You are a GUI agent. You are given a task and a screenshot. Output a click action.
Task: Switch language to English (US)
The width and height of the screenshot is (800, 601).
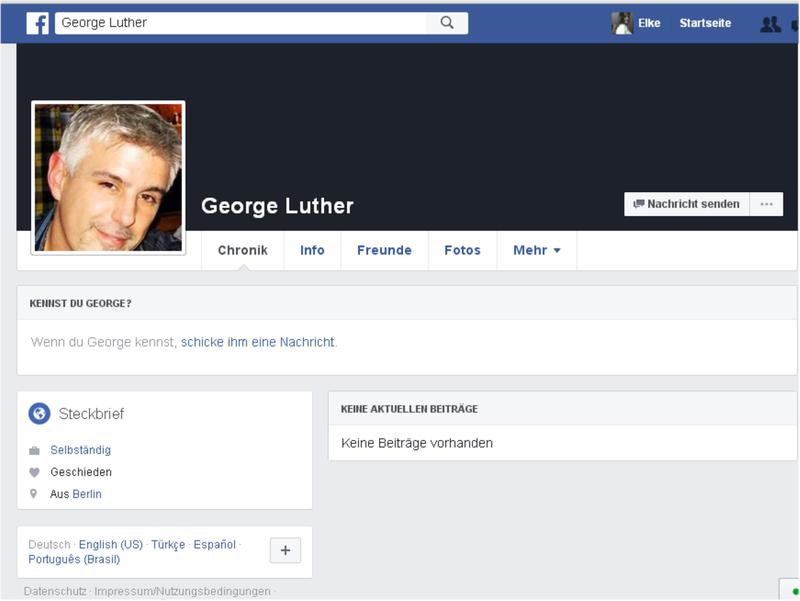[x=111, y=545]
